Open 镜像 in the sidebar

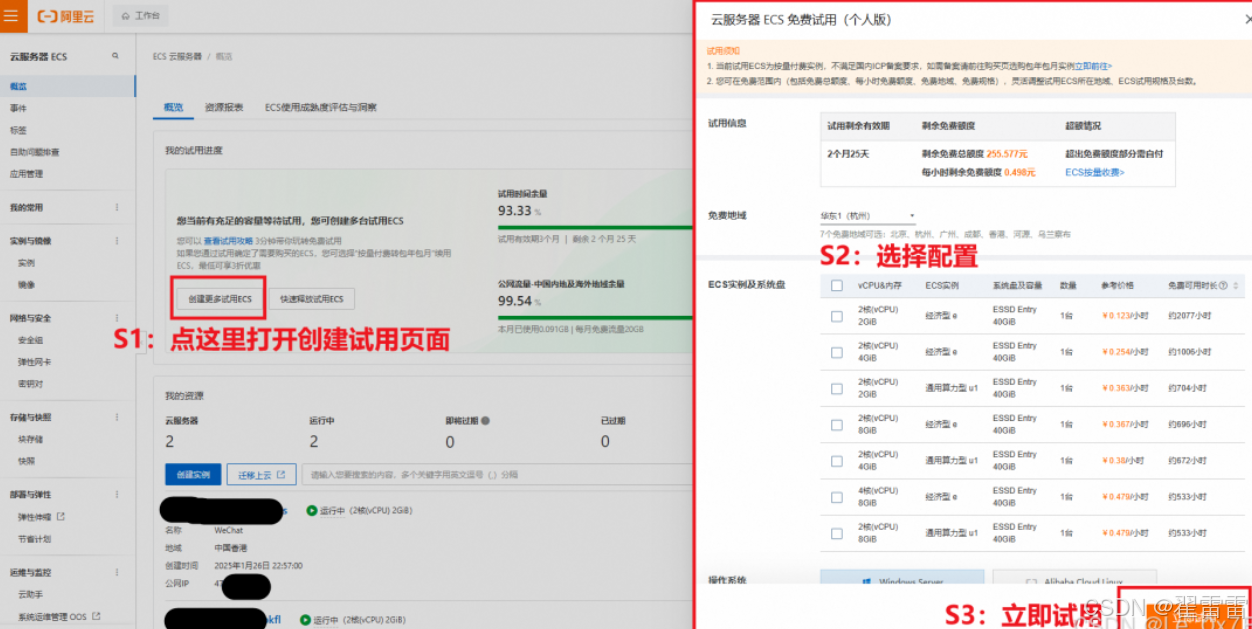click(x=26, y=285)
